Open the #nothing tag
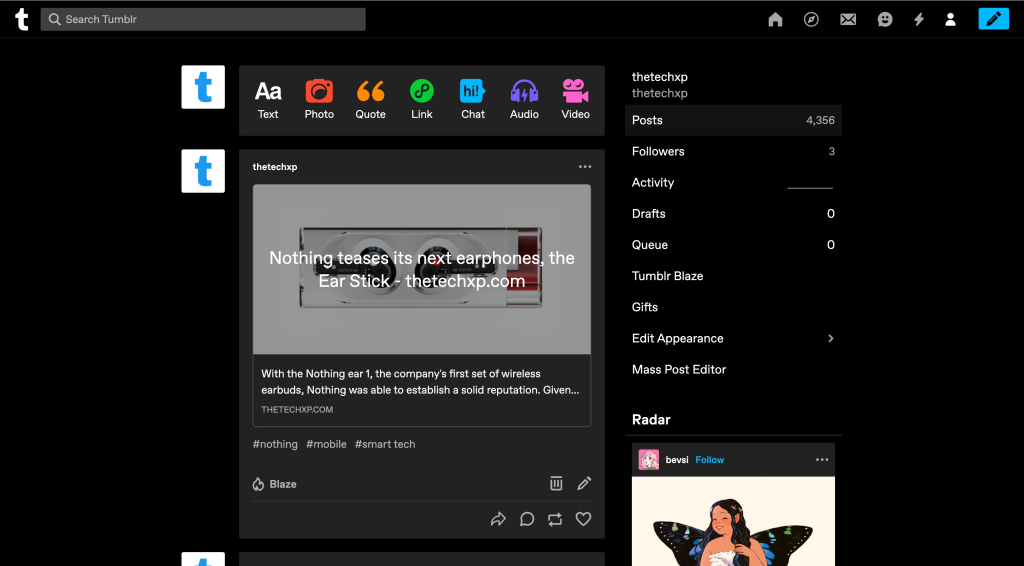The width and height of the screenshot is (1024, 566). pyautogui.click(x=275, y=444)
